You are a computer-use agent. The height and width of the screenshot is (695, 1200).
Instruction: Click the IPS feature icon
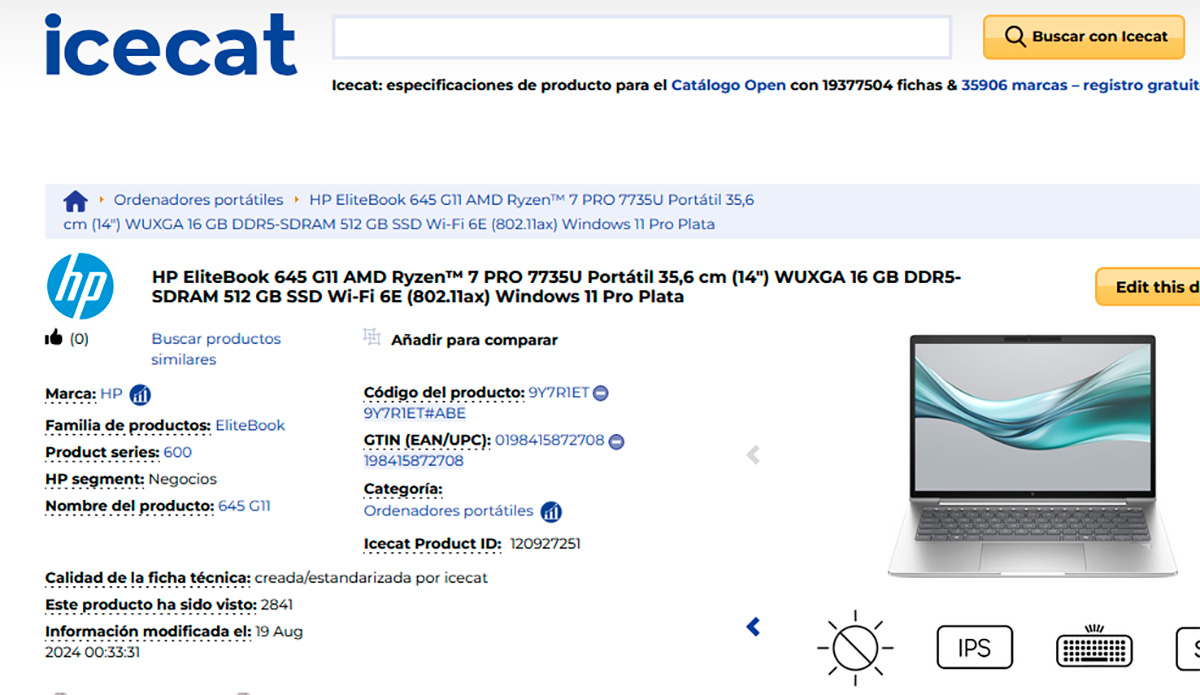(x=975, y=647)
